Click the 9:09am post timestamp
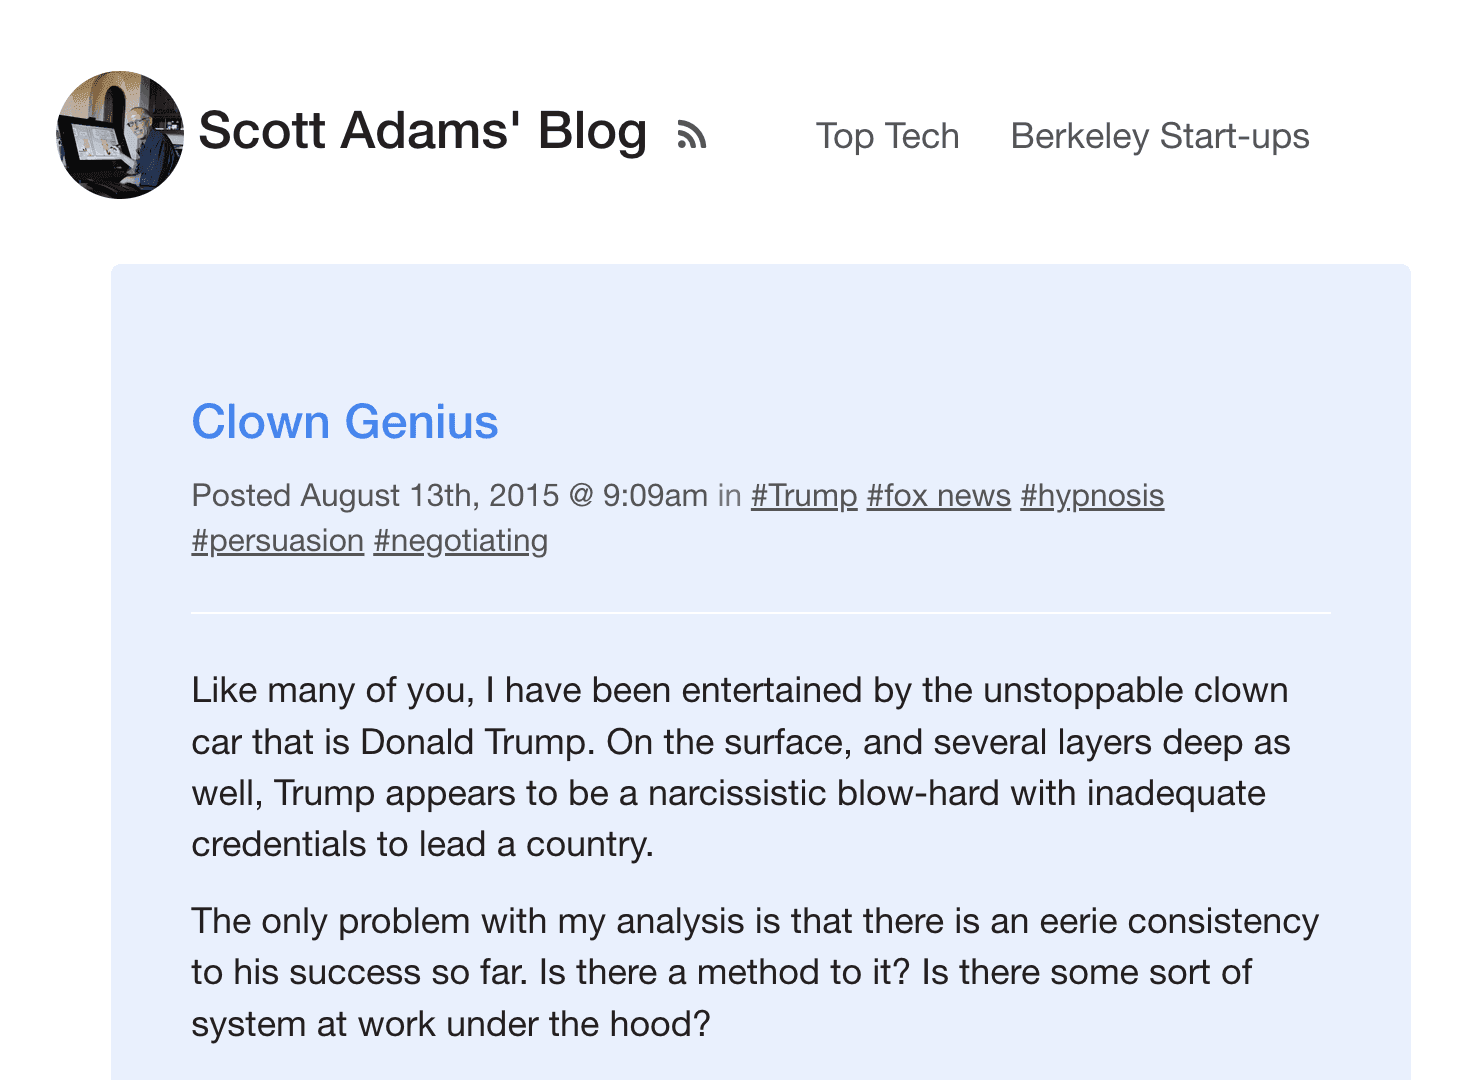 tap(655, 495)
